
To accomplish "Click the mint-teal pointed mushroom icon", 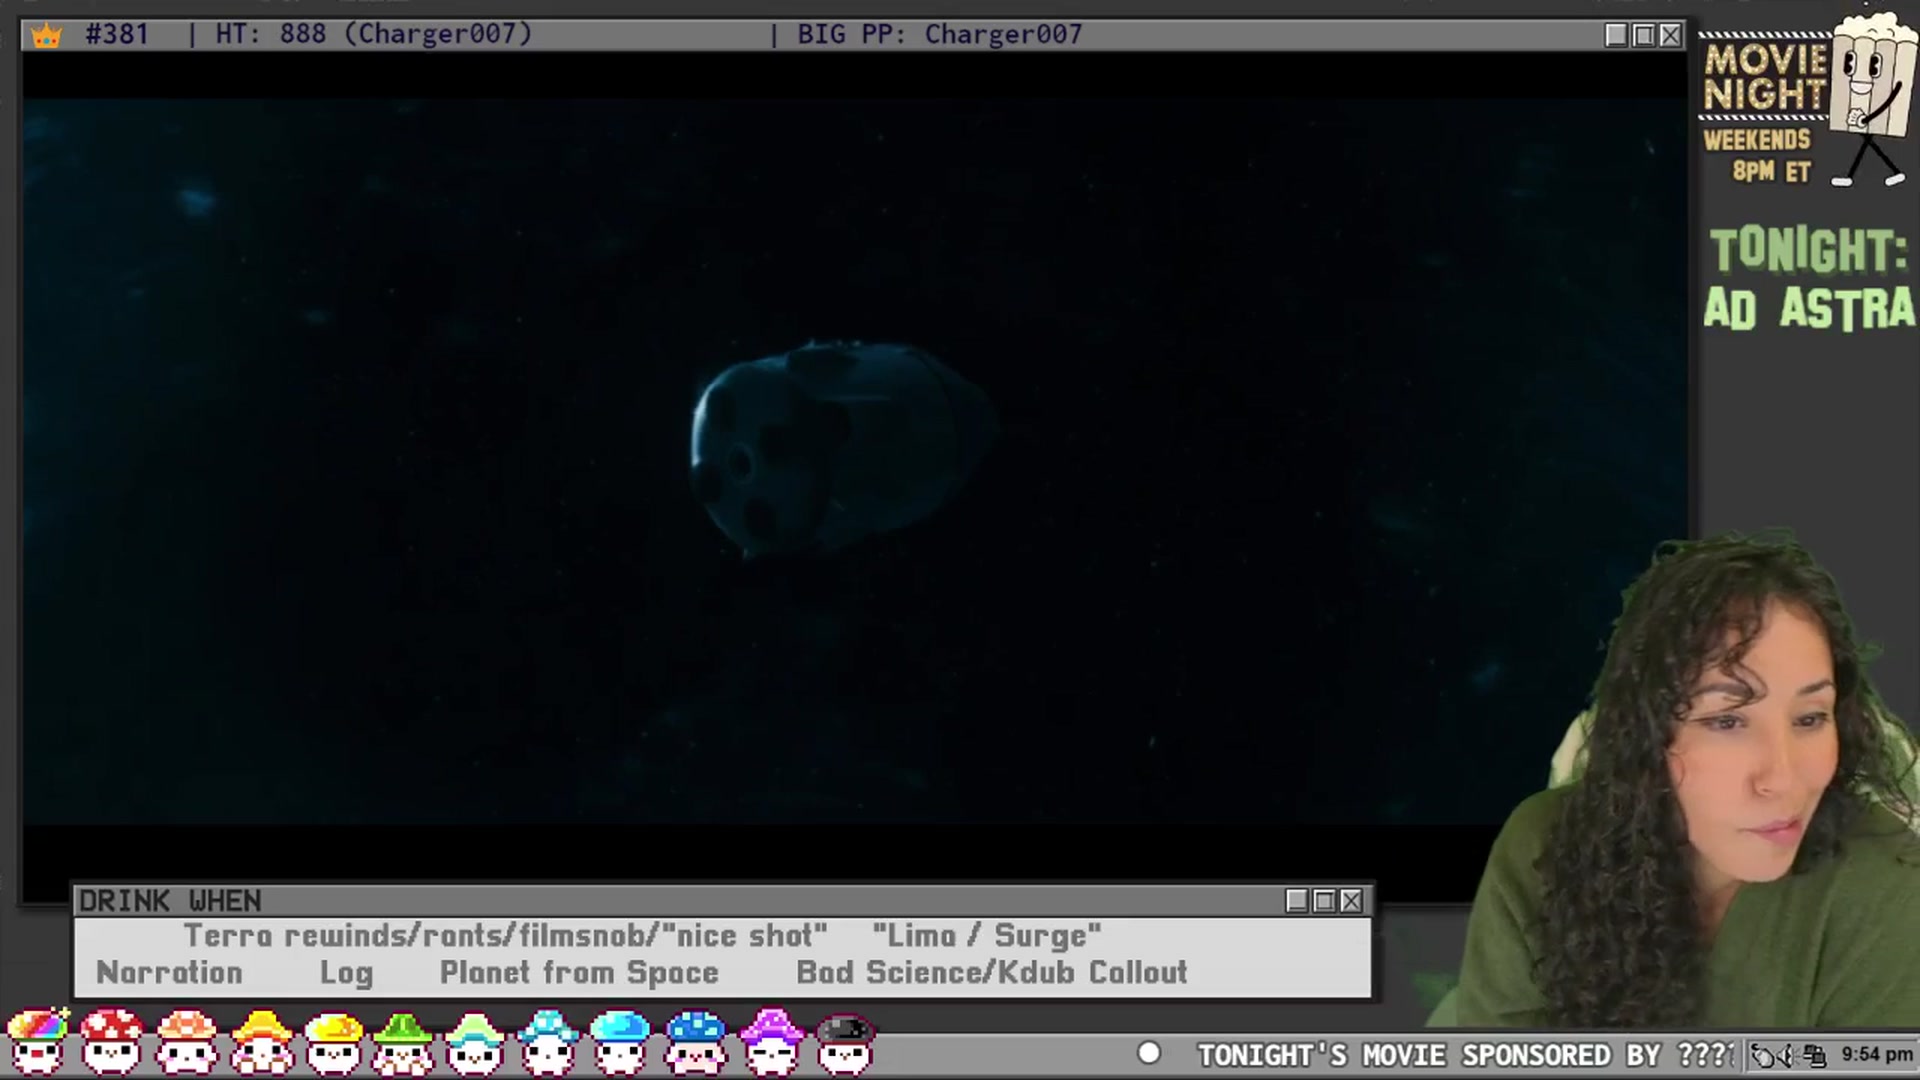I will [476, 1042].
